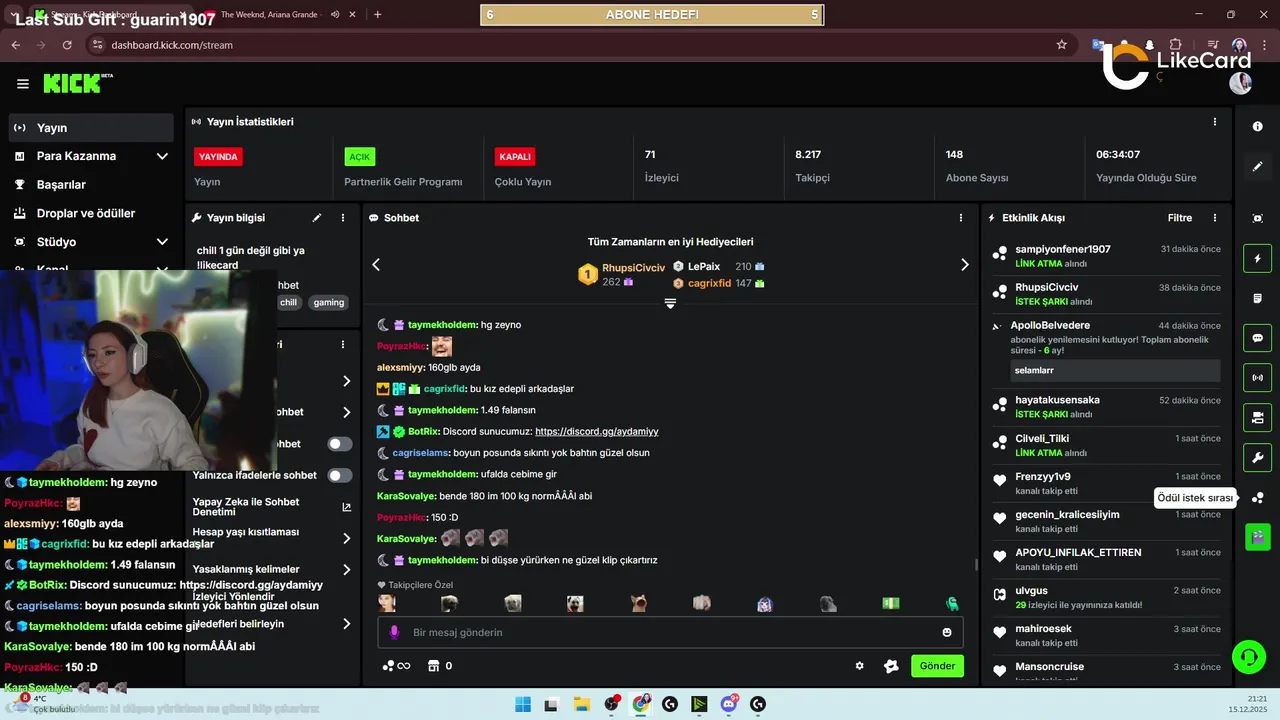Click the Gönder send button
Screen dimensions: 1280x720
[x=937, y=666]
